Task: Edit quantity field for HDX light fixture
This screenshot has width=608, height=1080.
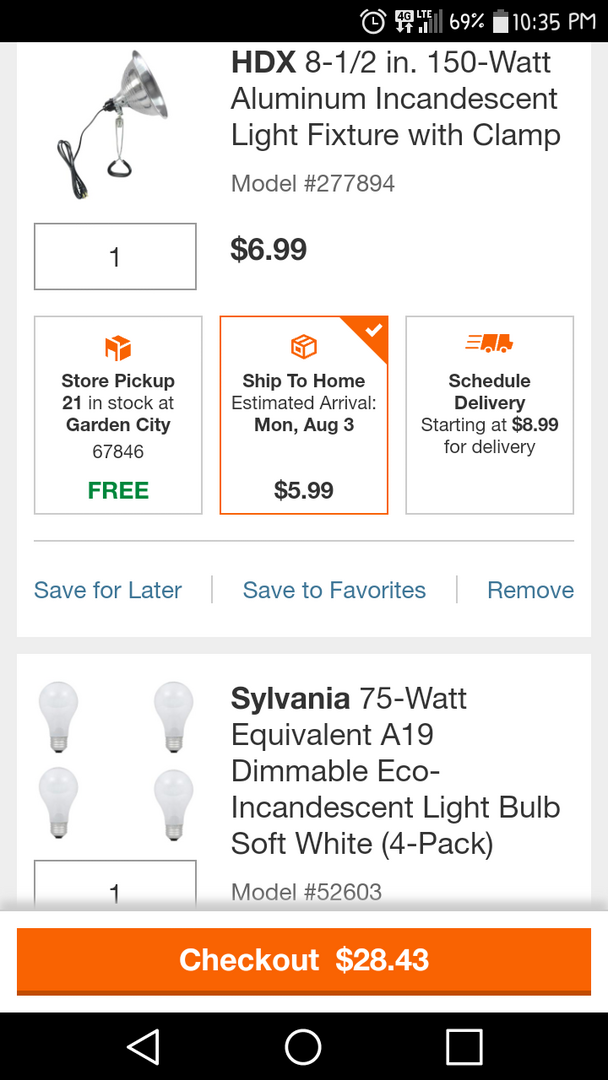Action: tap(115, 257)
